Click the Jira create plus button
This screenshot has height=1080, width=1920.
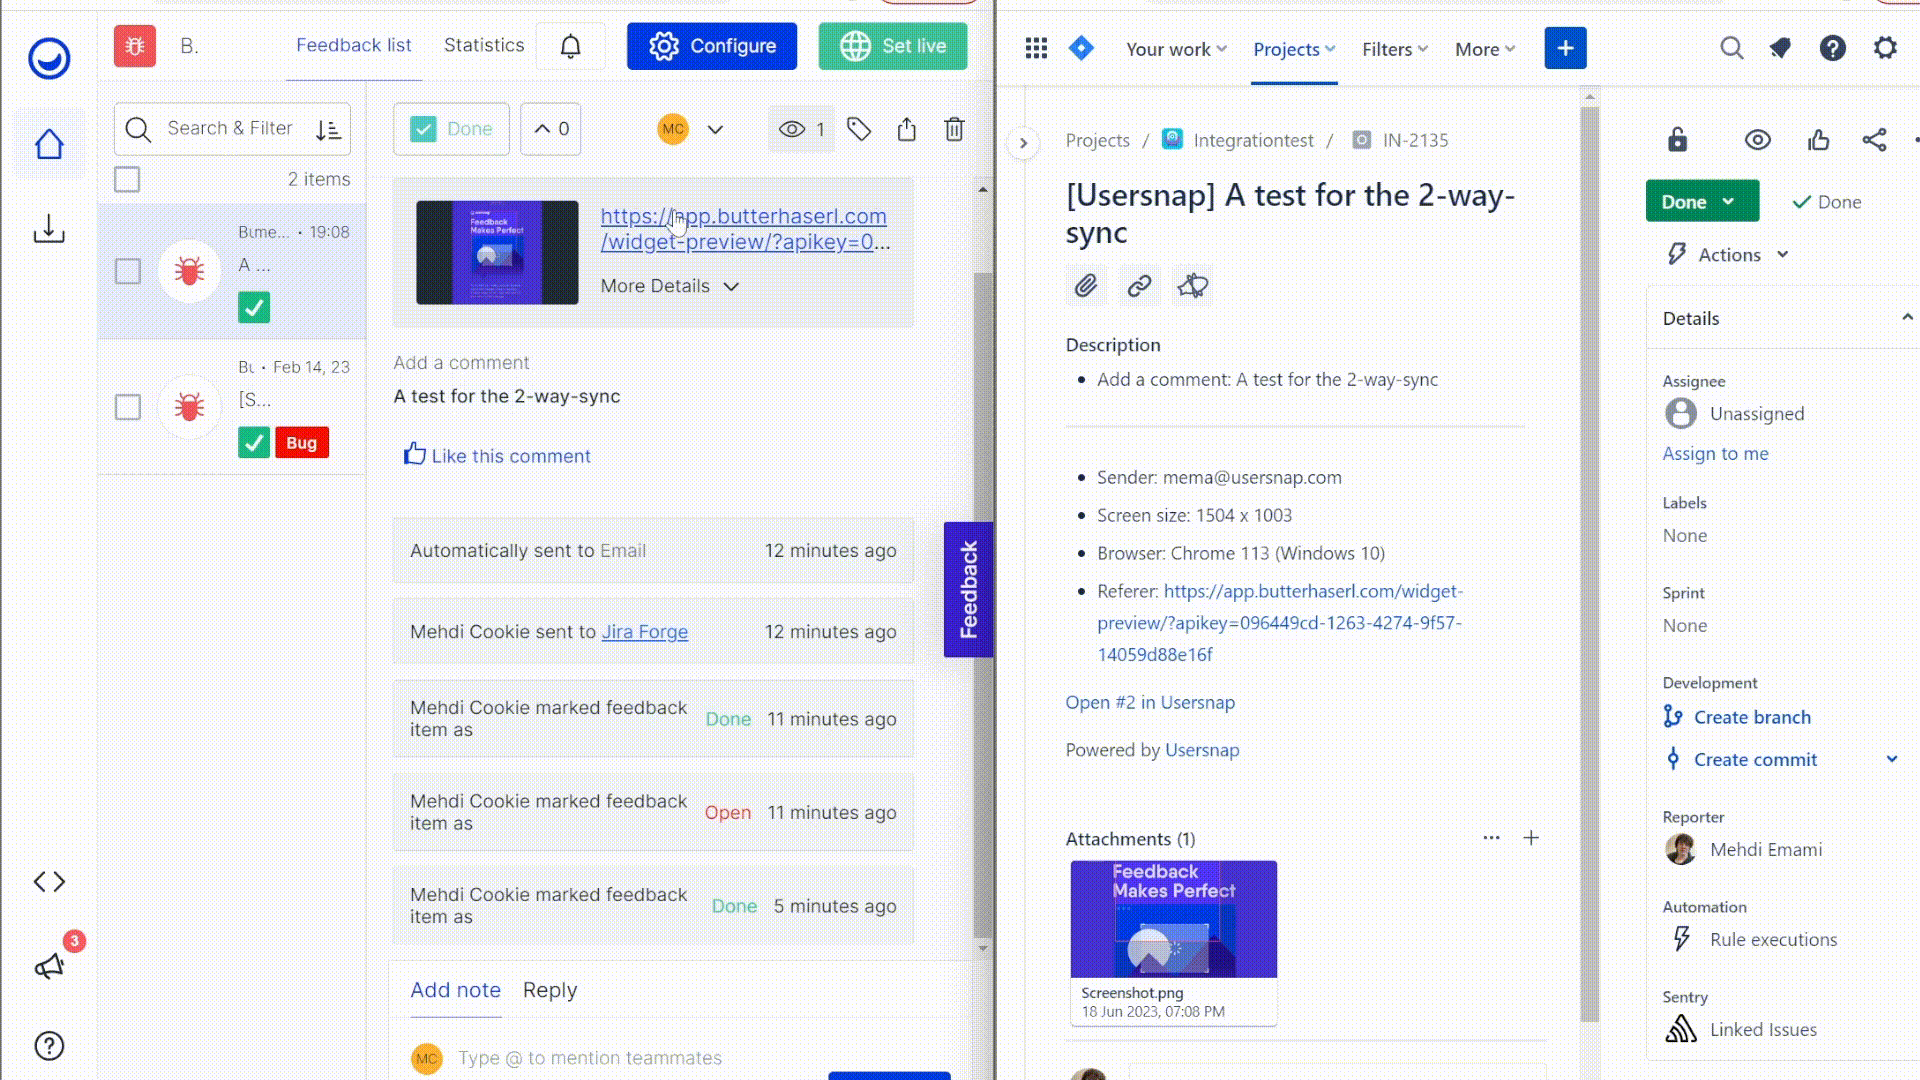(x=1565, y=48)
